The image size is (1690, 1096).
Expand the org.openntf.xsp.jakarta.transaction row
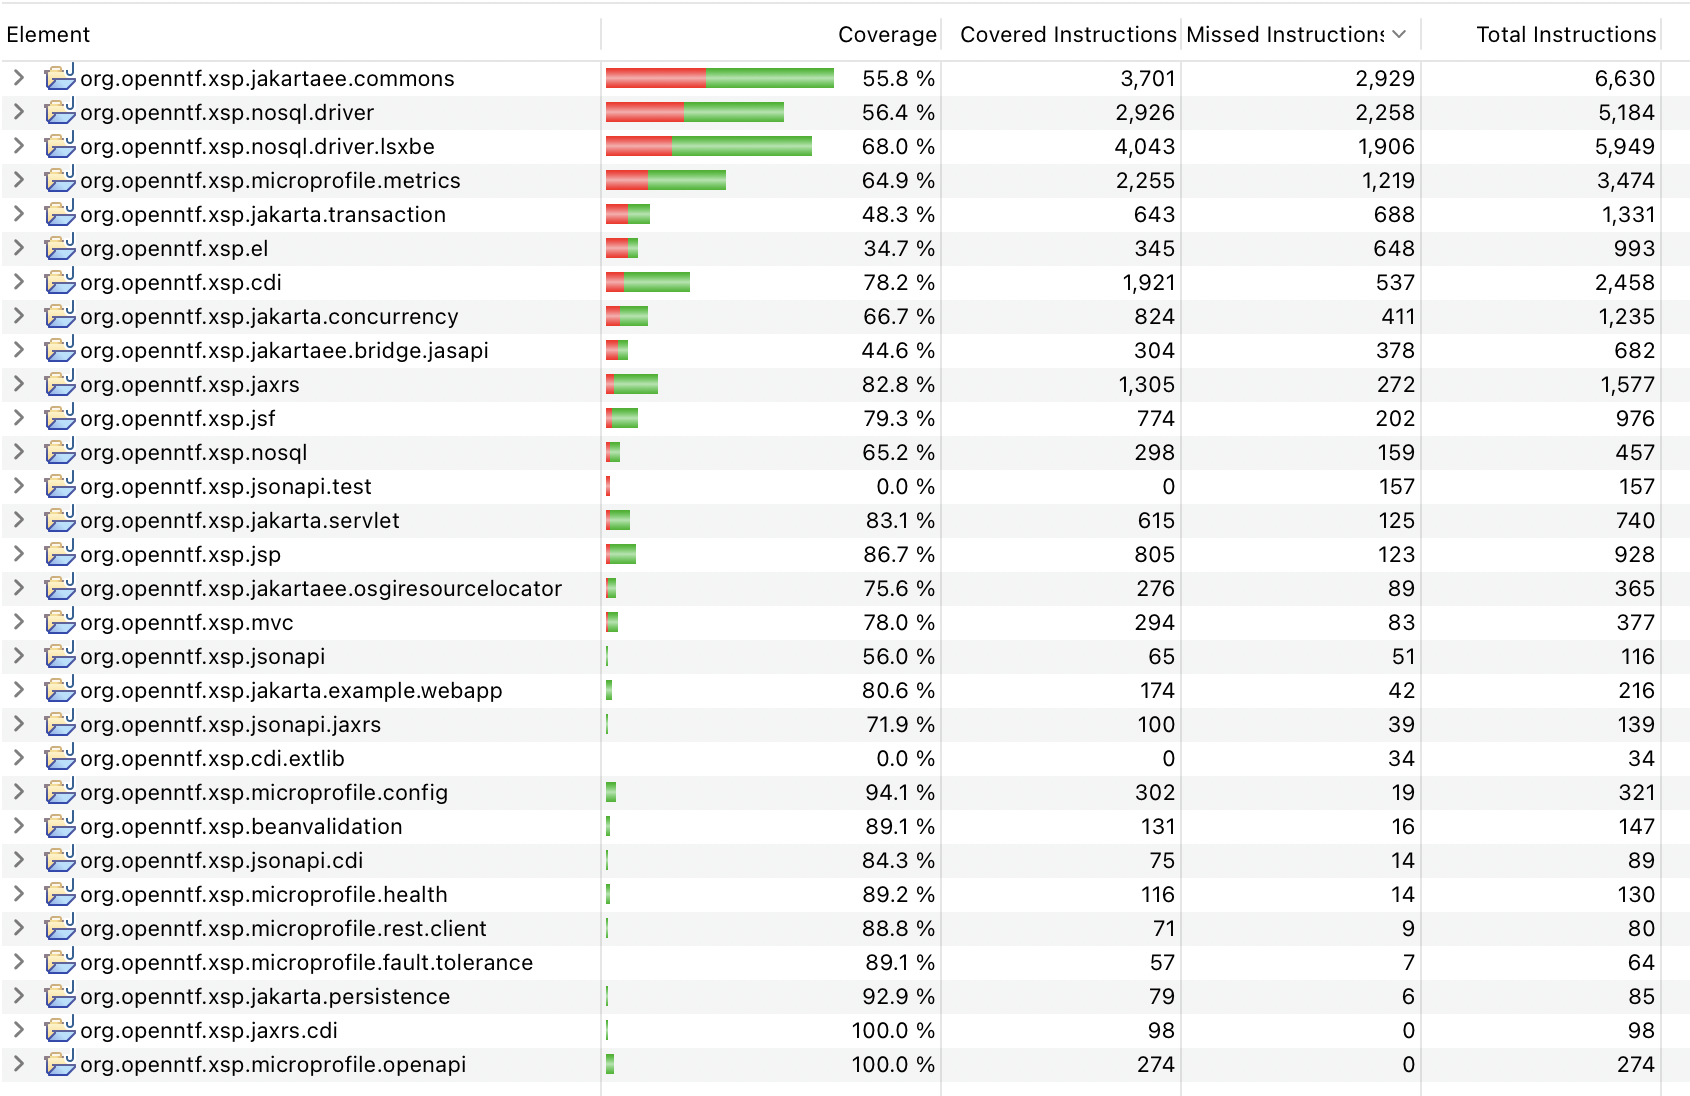[x=18, y=214]
